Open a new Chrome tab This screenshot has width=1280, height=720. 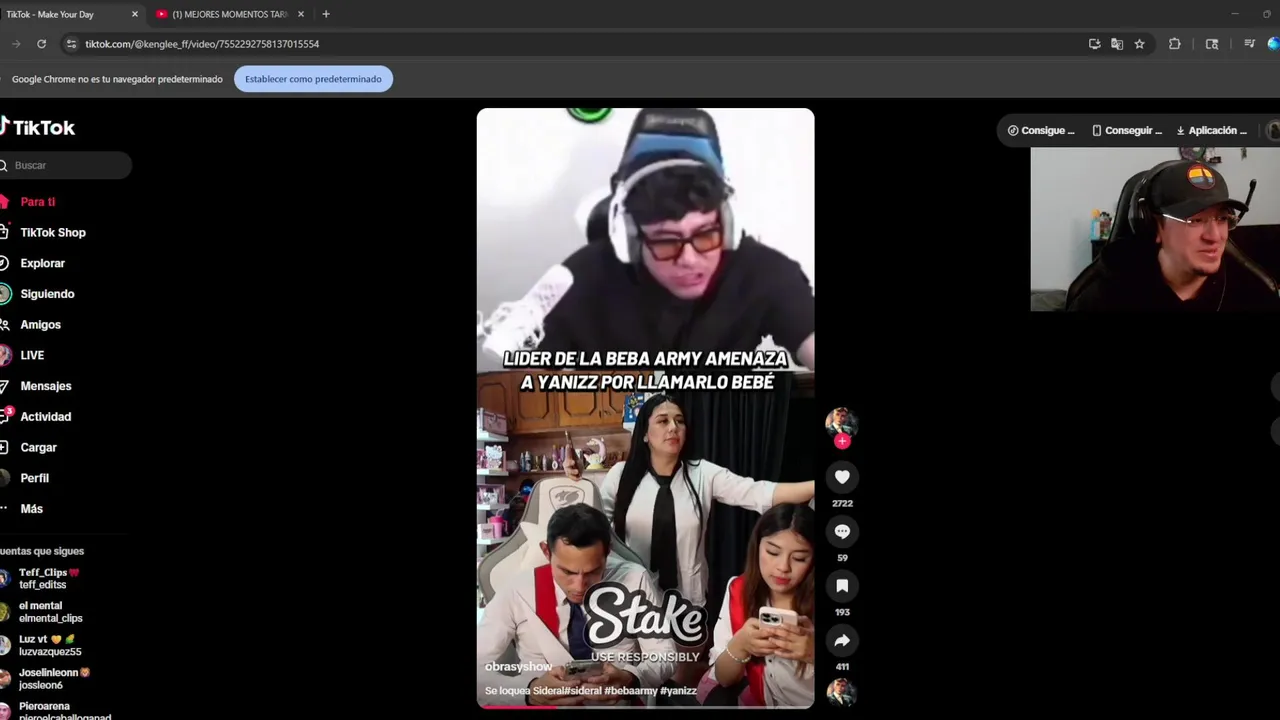click(326, 14)
